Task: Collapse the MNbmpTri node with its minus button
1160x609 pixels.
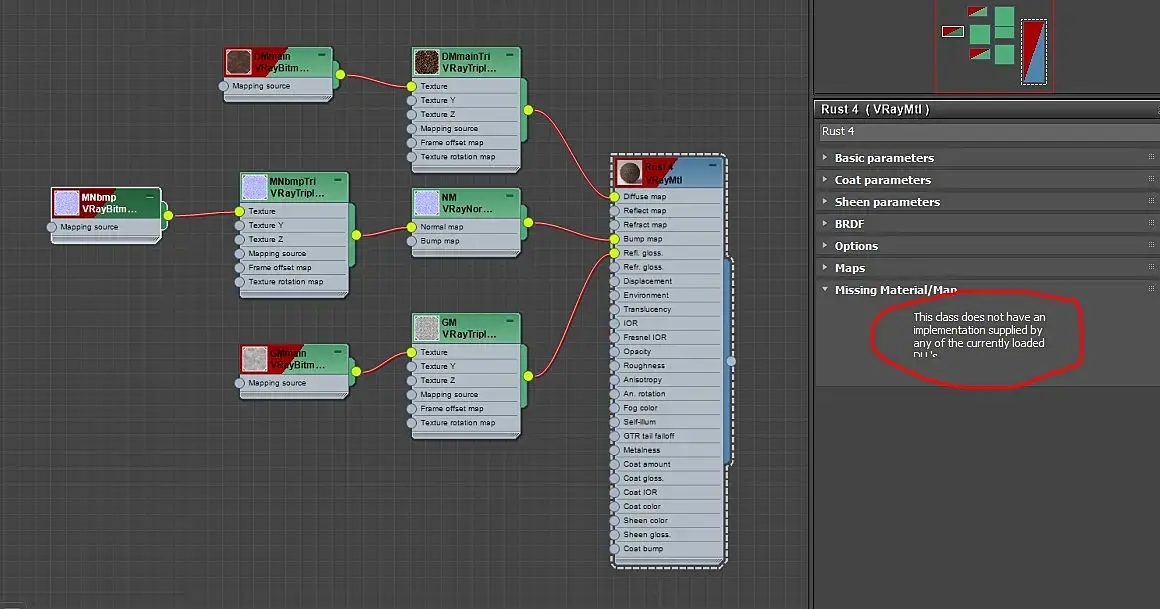Action: coord(338,181)
